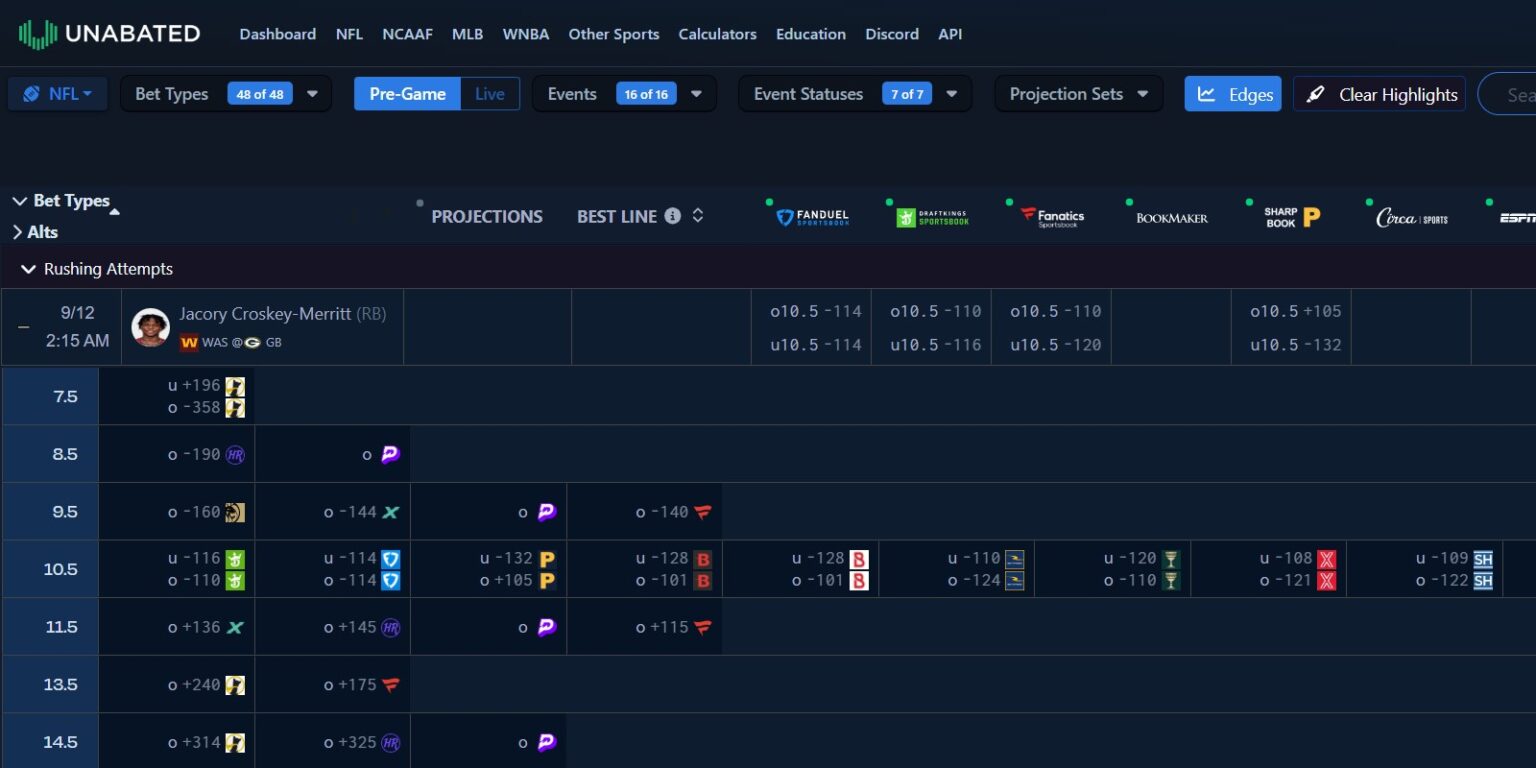Image resolution: width=1536 pixels, height=768 pixels.
Task: Switch to Live mode
Action: 490,94
